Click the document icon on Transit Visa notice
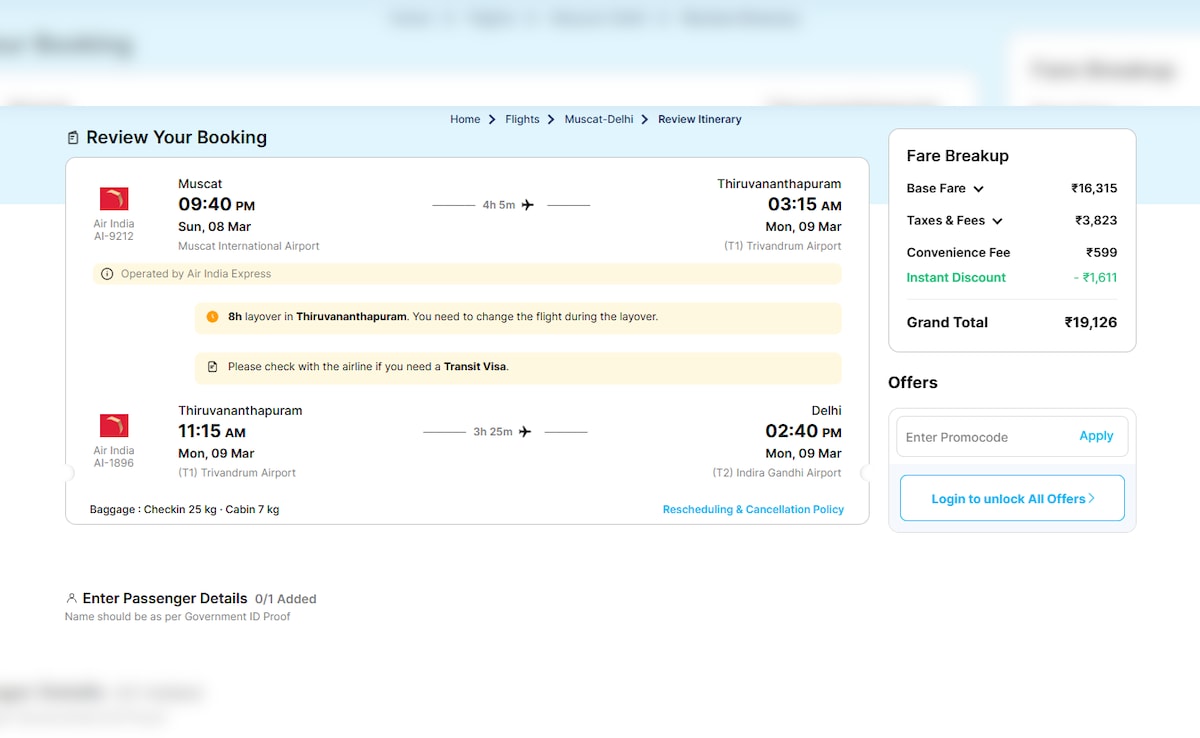Viewport: 1200px width, 738px height. (x=212, y=367)
